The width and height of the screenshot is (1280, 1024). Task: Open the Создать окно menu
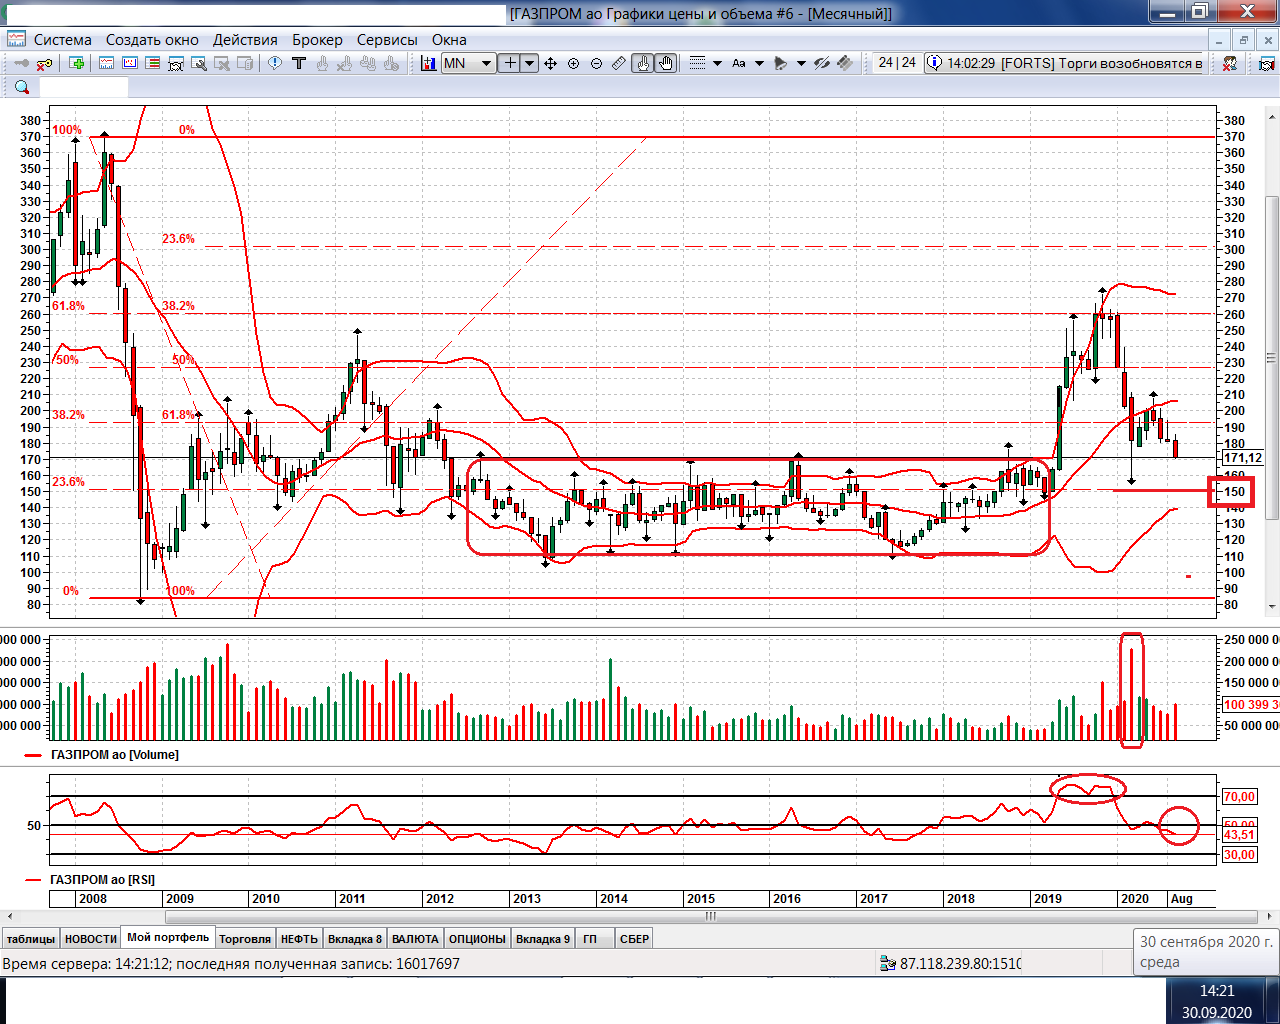click(x=152, y=40)
